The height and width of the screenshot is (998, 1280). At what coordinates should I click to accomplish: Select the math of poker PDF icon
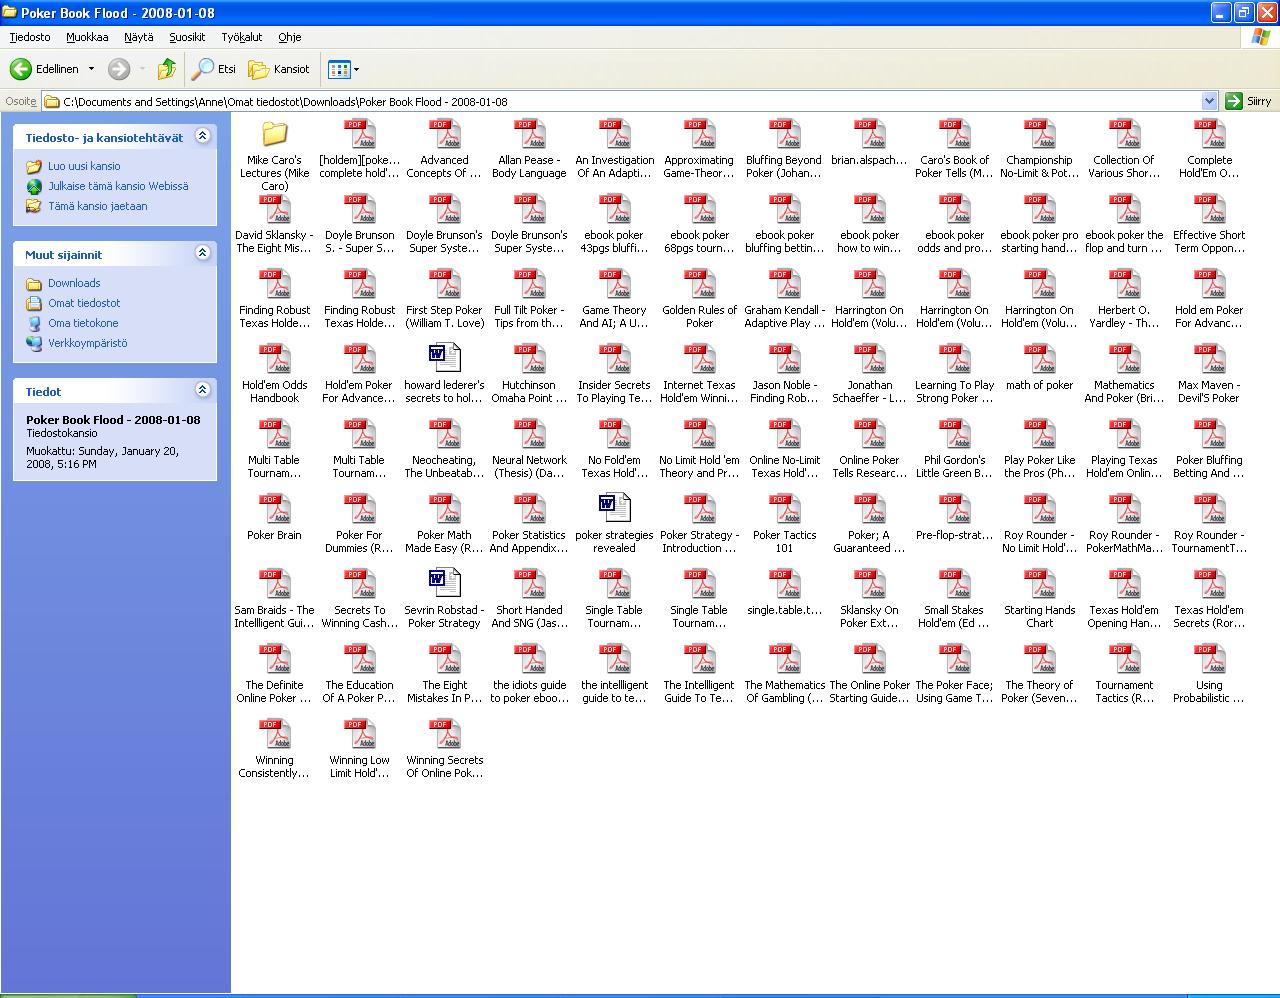tap(1039, 359)
